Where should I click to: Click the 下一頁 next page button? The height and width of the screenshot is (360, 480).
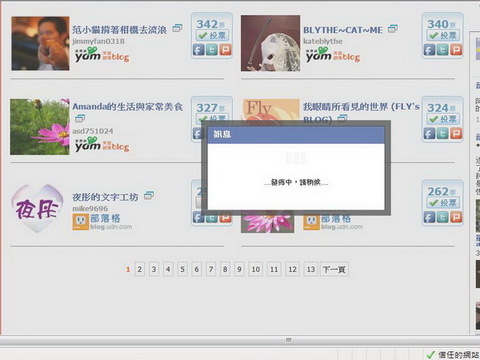point(334,269)
